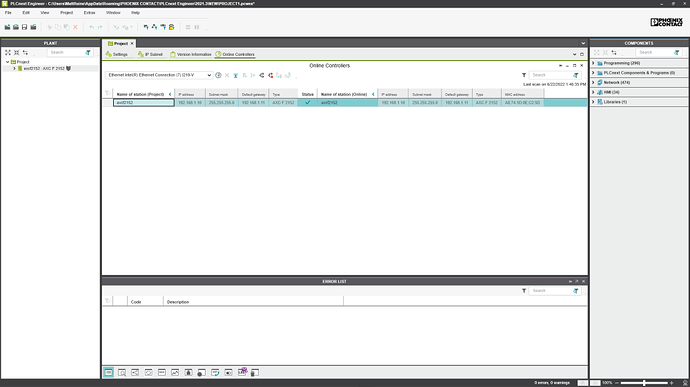Expand the Programming (296) components group
690x387 pixels.
(x=593, y=63)
